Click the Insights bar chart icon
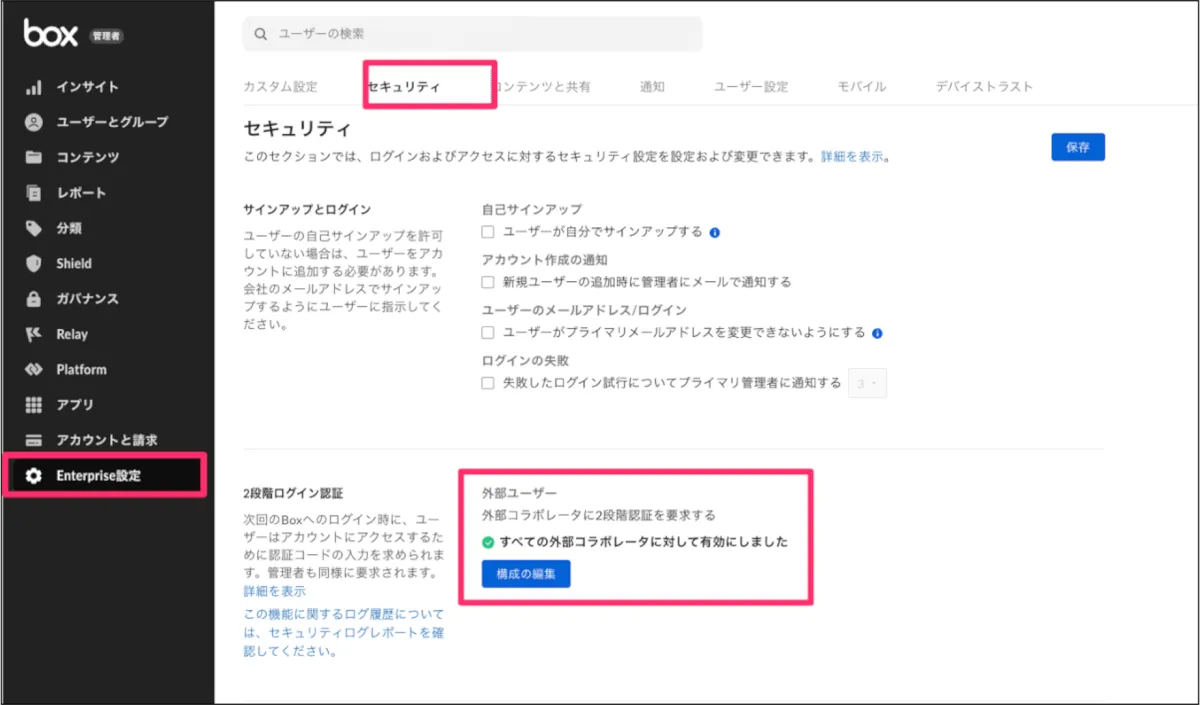The width and height of the screenshot is (1200, 705). 34,87
